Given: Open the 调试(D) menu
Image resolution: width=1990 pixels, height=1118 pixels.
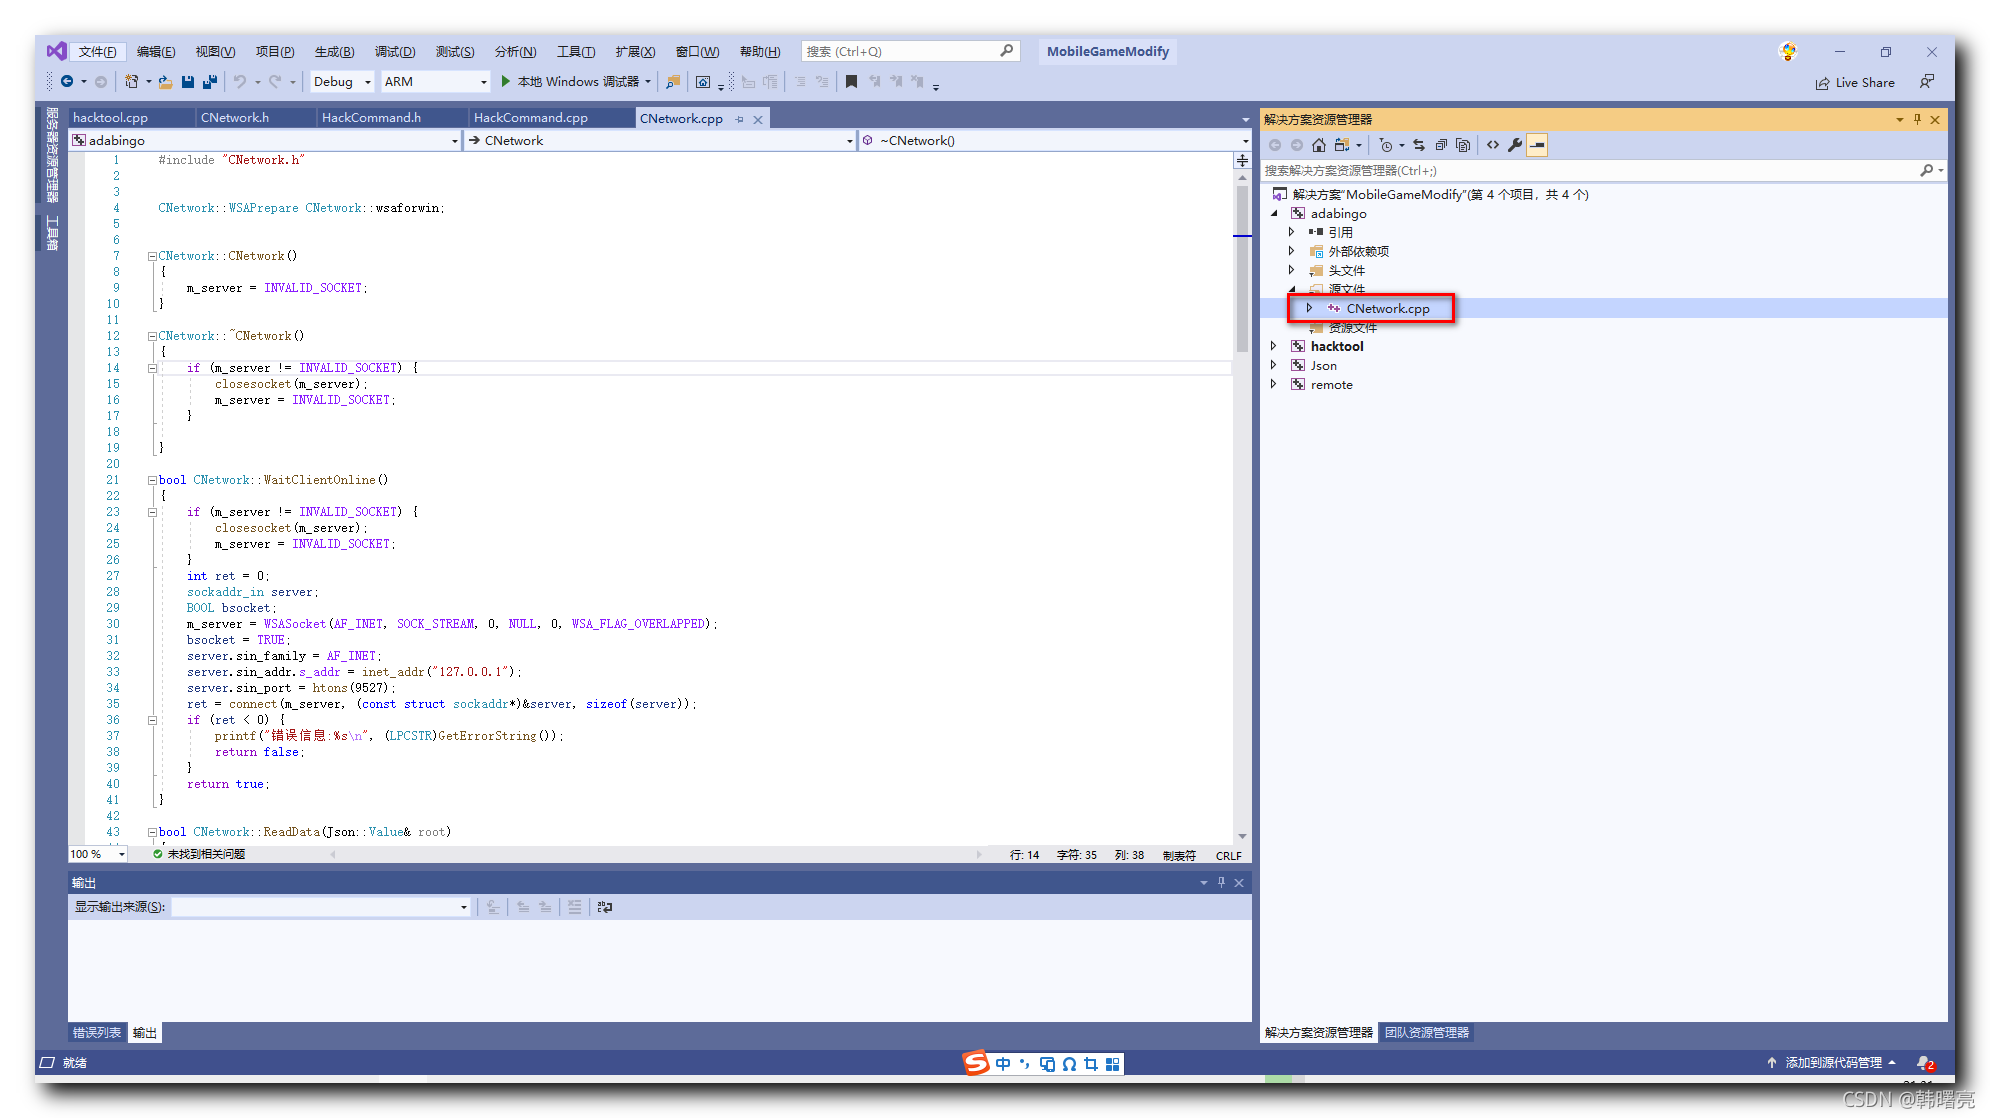Looking at the screenshot, I should (394, 52).
